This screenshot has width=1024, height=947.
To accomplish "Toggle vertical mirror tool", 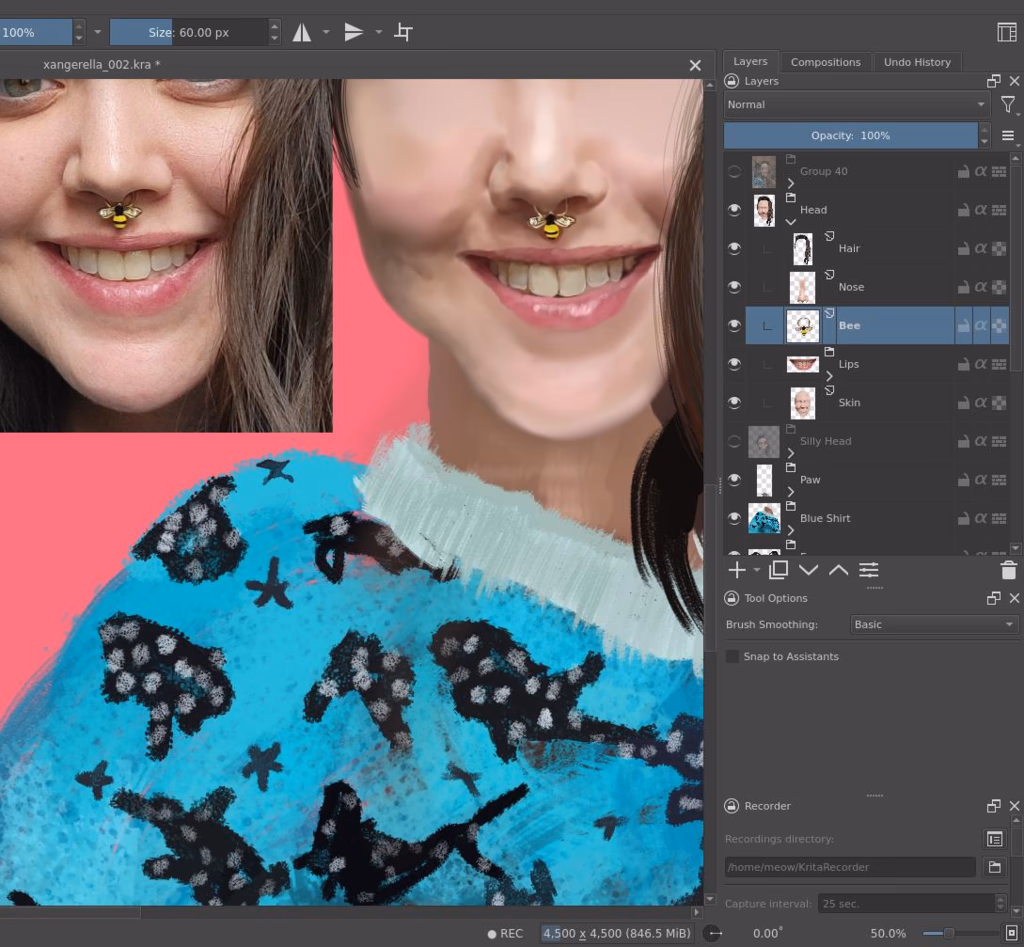I will click(354, 32).
